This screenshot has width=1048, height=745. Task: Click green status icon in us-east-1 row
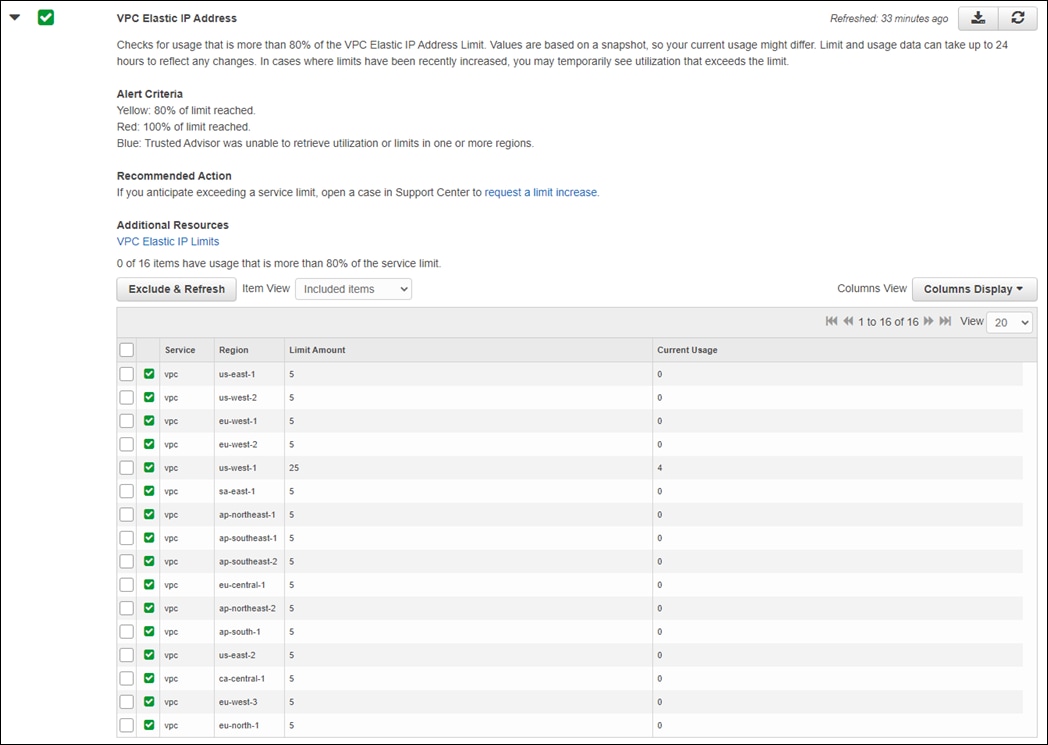coord(149,374)
